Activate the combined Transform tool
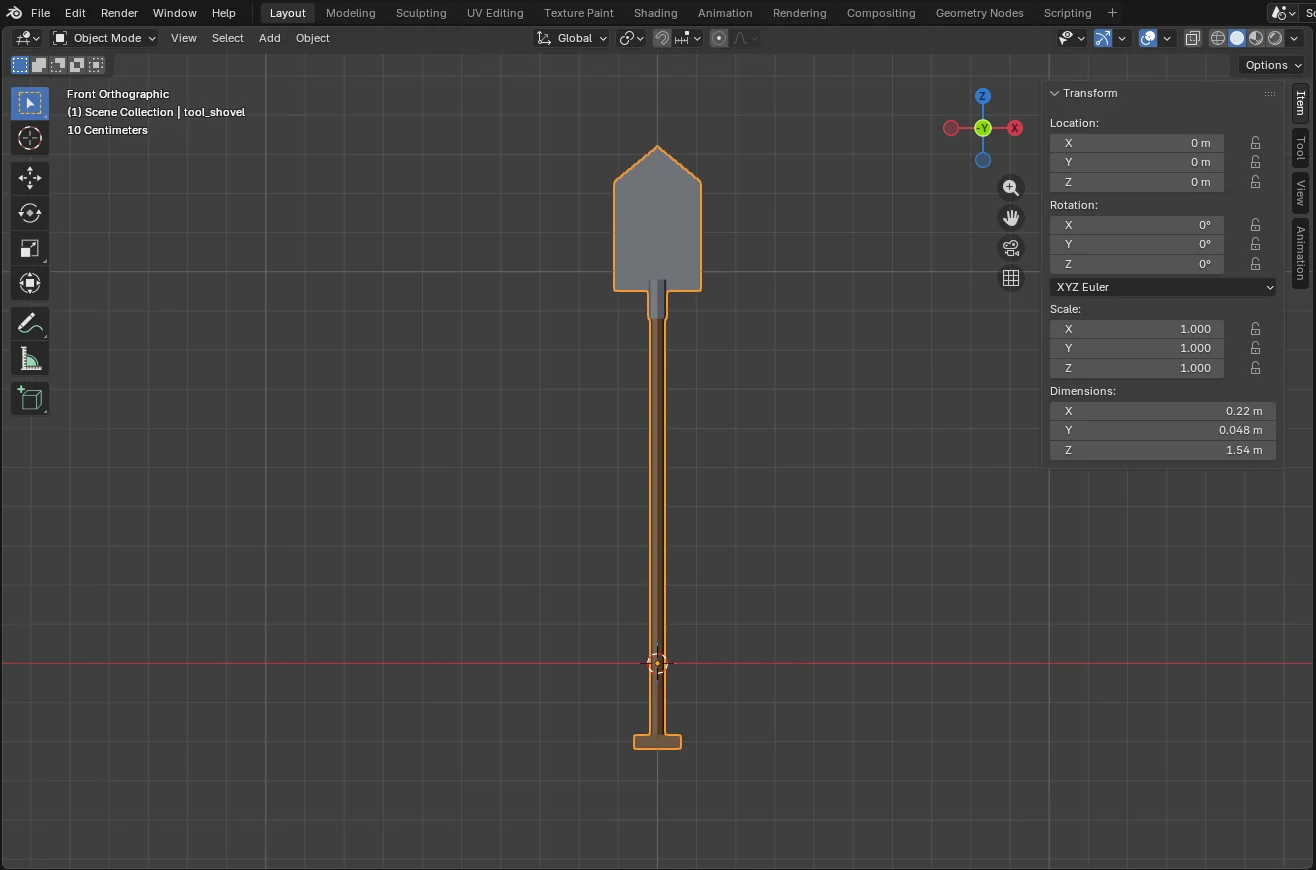The image size is (1316, 870). (x=29, y=283)
